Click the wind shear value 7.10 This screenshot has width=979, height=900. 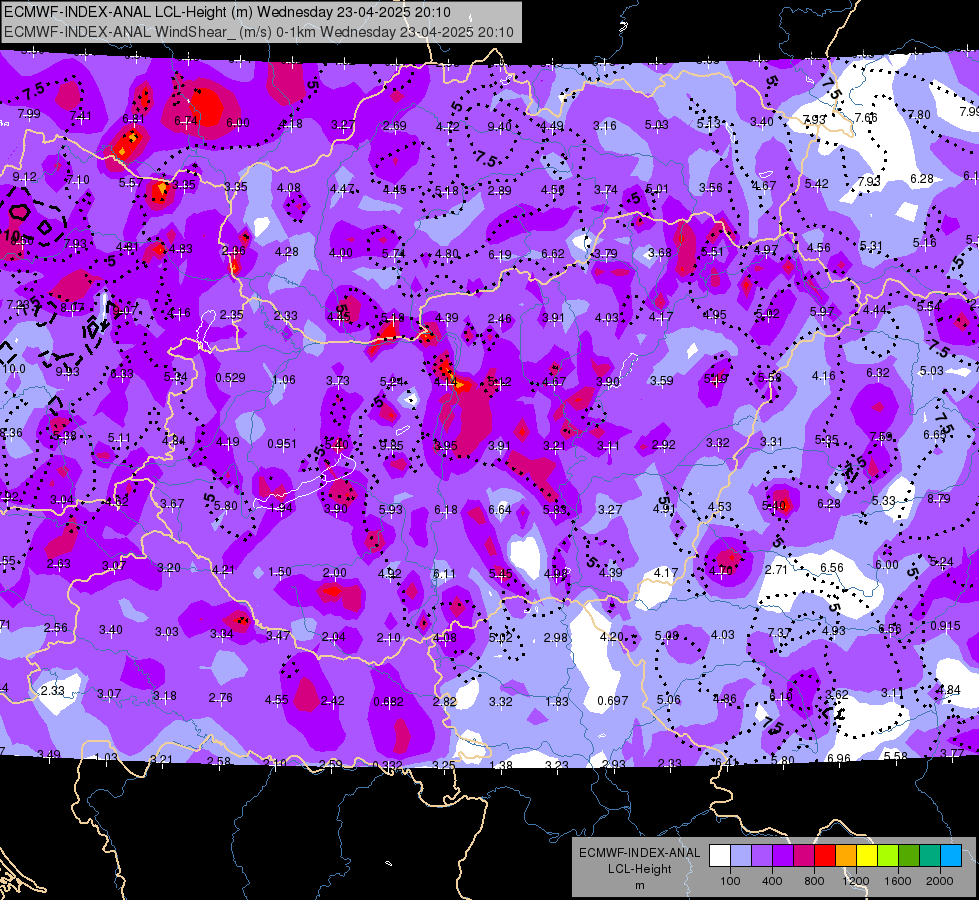[78, 179]
